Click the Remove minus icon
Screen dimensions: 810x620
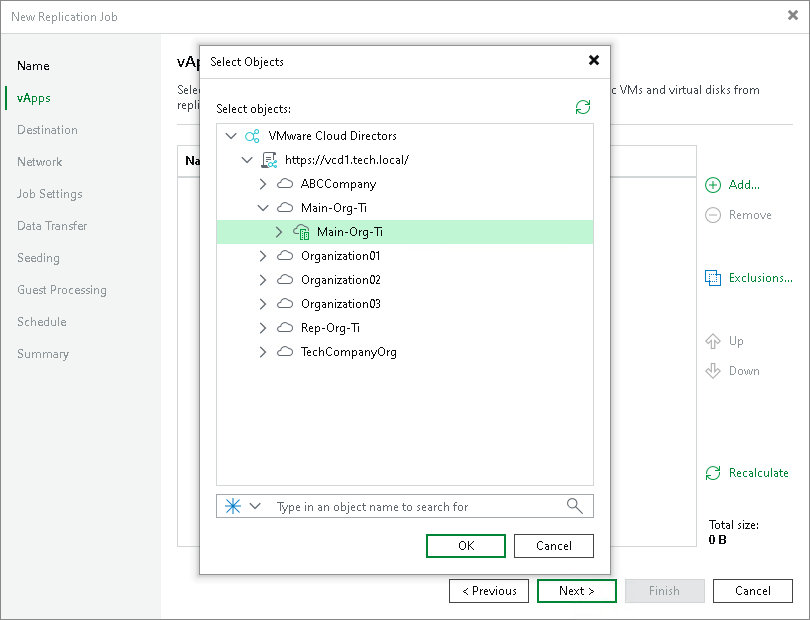tap(713, 215)
